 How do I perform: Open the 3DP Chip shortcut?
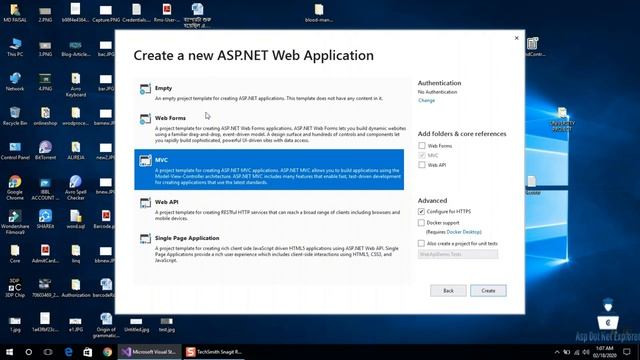15,288
